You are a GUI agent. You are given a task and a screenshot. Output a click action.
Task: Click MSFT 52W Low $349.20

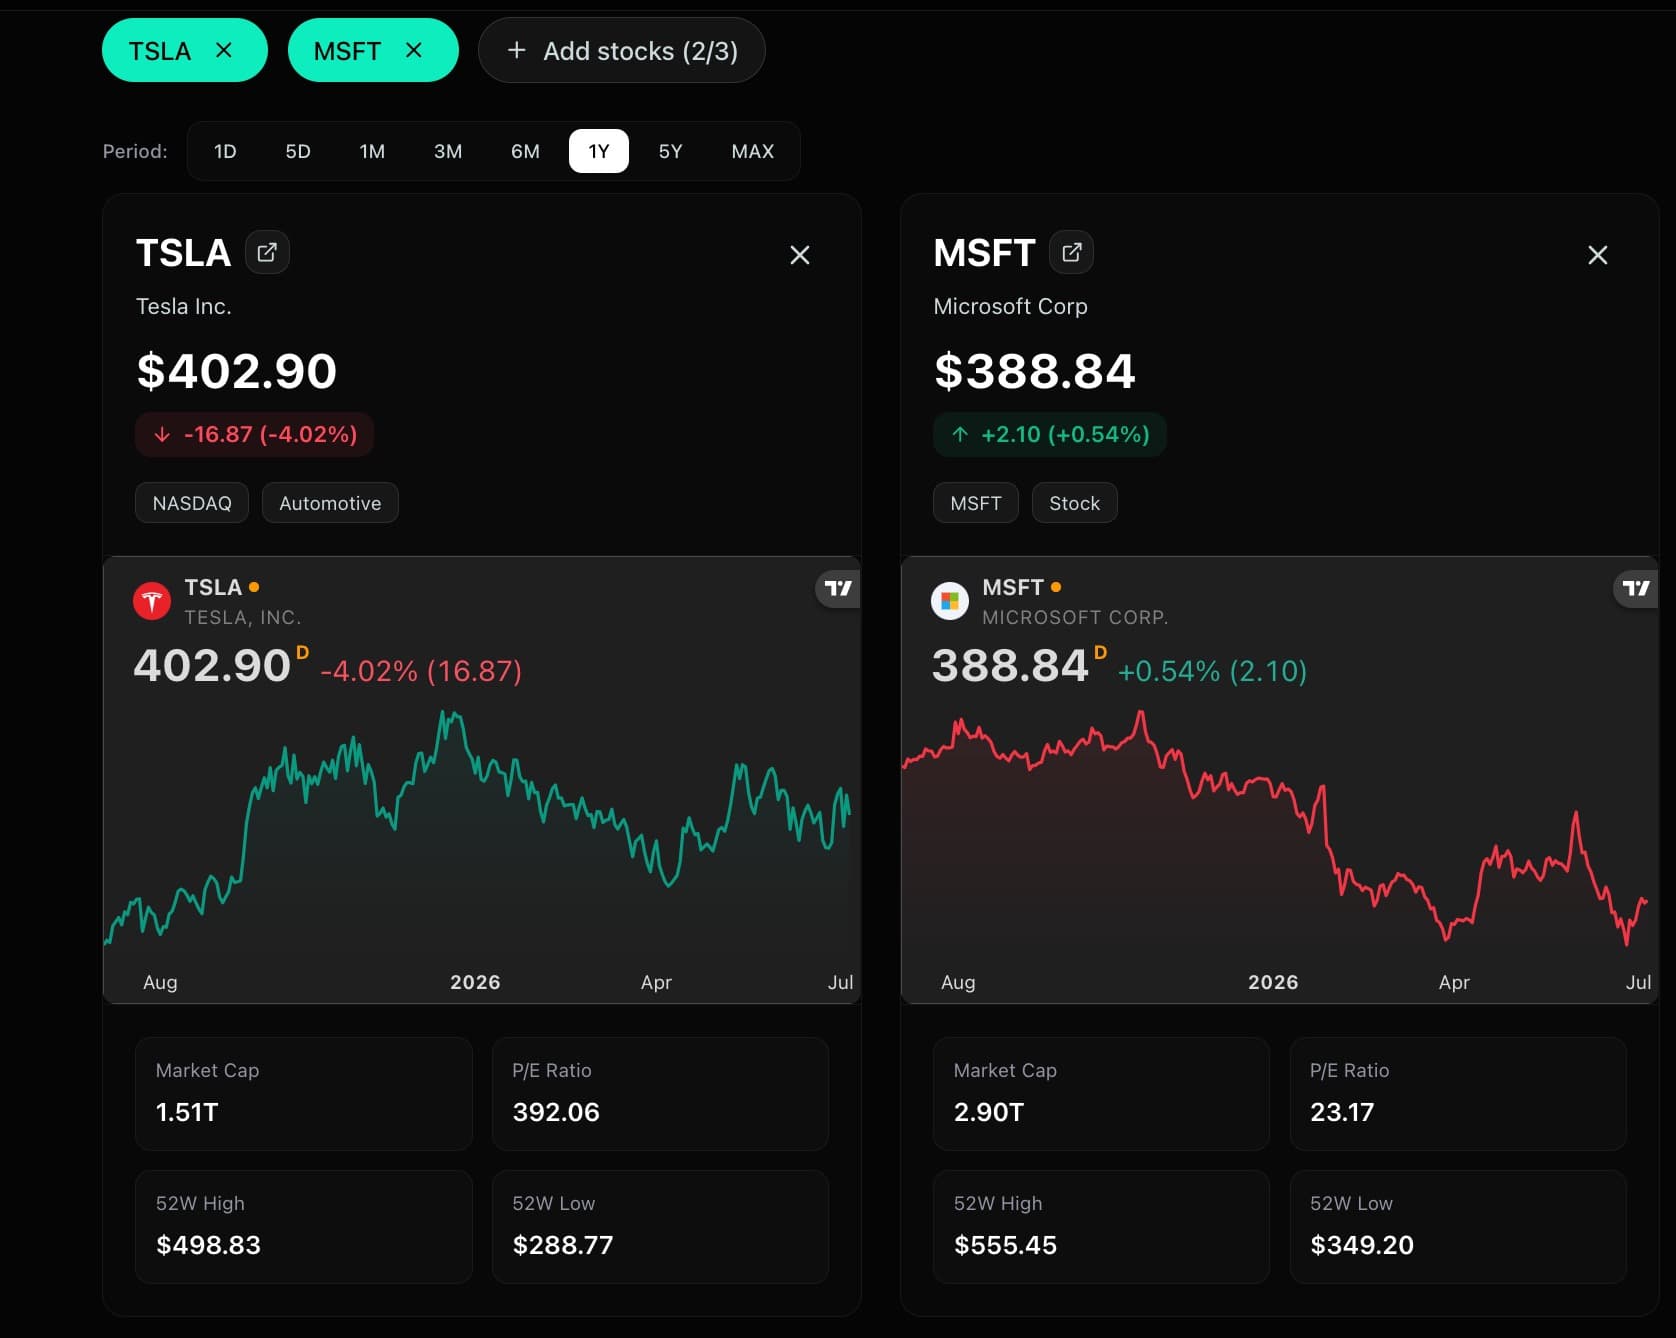point(1458,1226)
